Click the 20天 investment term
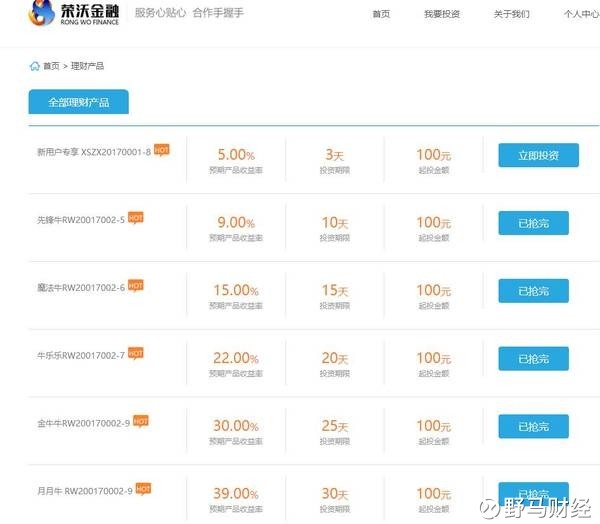Screen dimensions: 600x524 coord(335,358)
